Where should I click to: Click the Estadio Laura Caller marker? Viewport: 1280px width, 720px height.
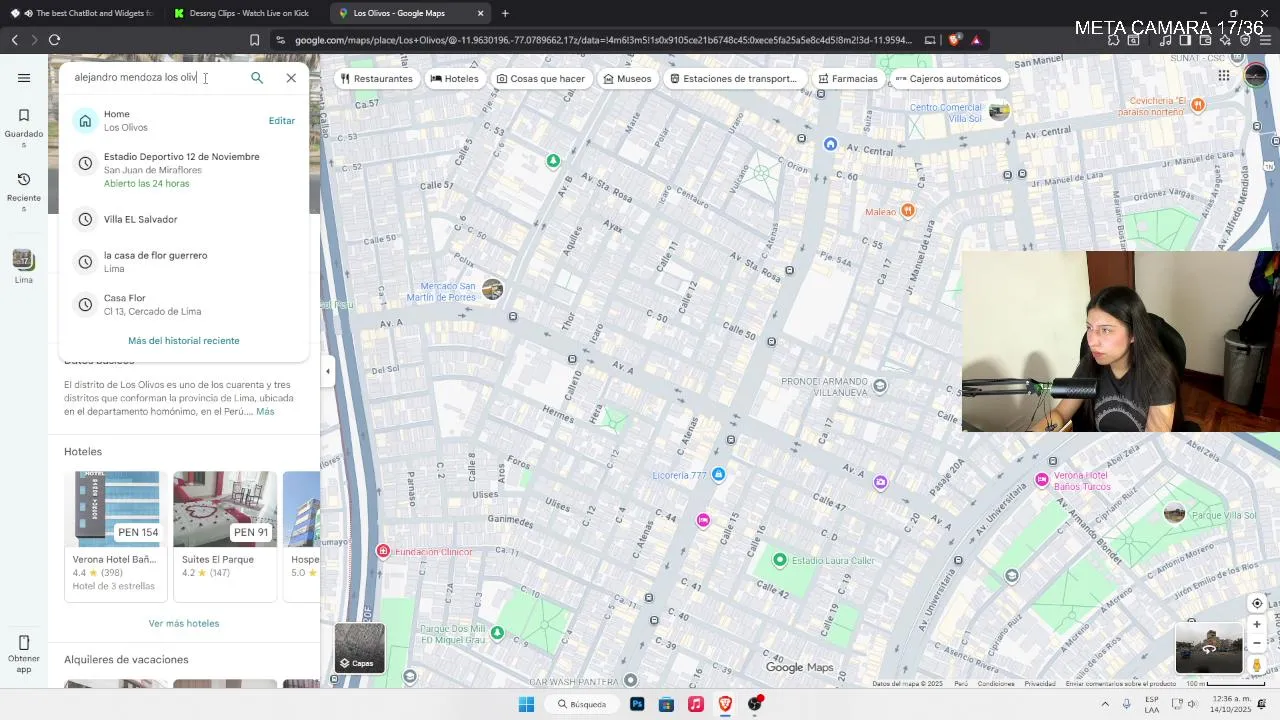point(780,560)
